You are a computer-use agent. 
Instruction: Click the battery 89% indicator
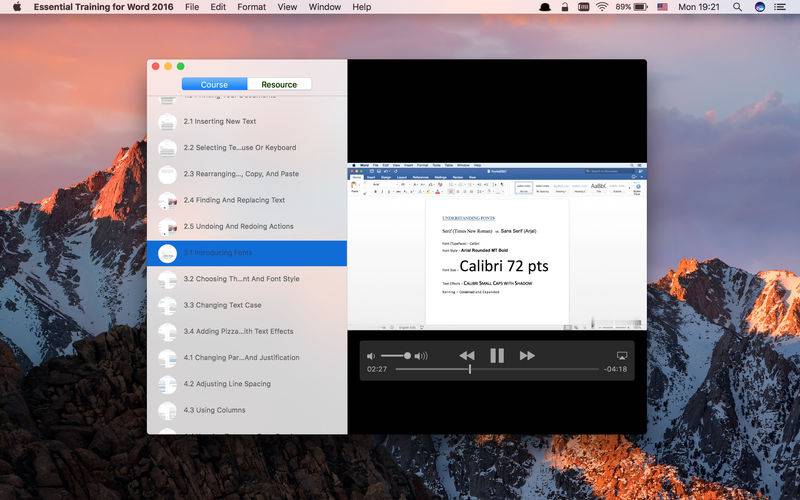pos(631,7)
